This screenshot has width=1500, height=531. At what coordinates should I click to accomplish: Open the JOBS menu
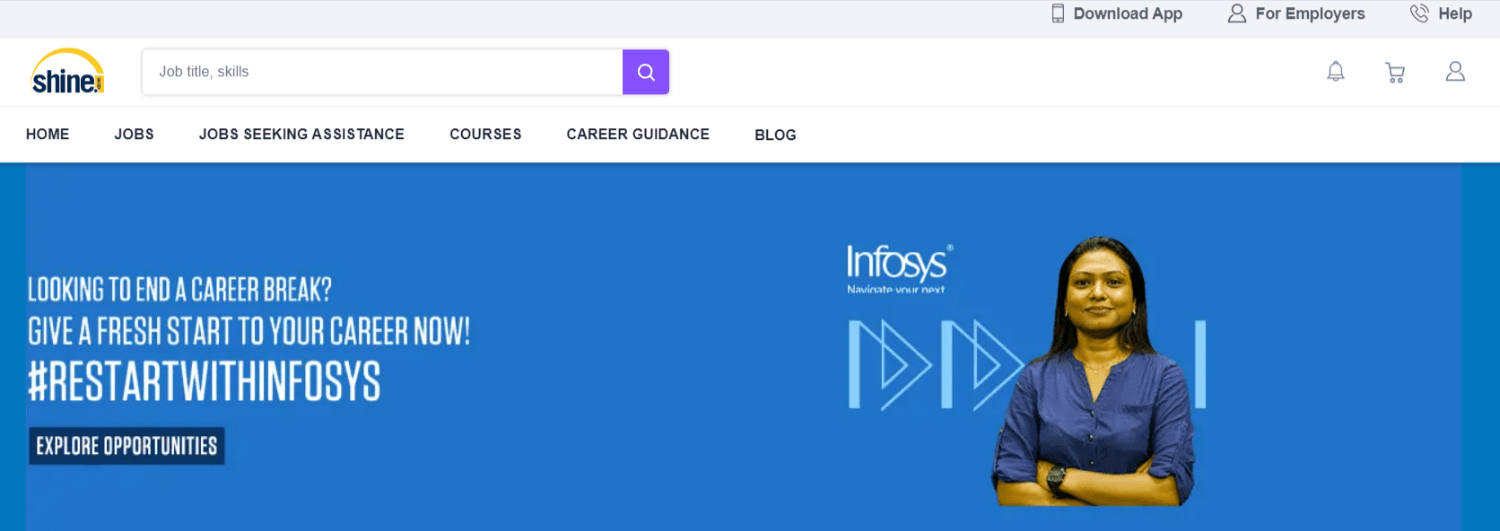coord(134,134)
